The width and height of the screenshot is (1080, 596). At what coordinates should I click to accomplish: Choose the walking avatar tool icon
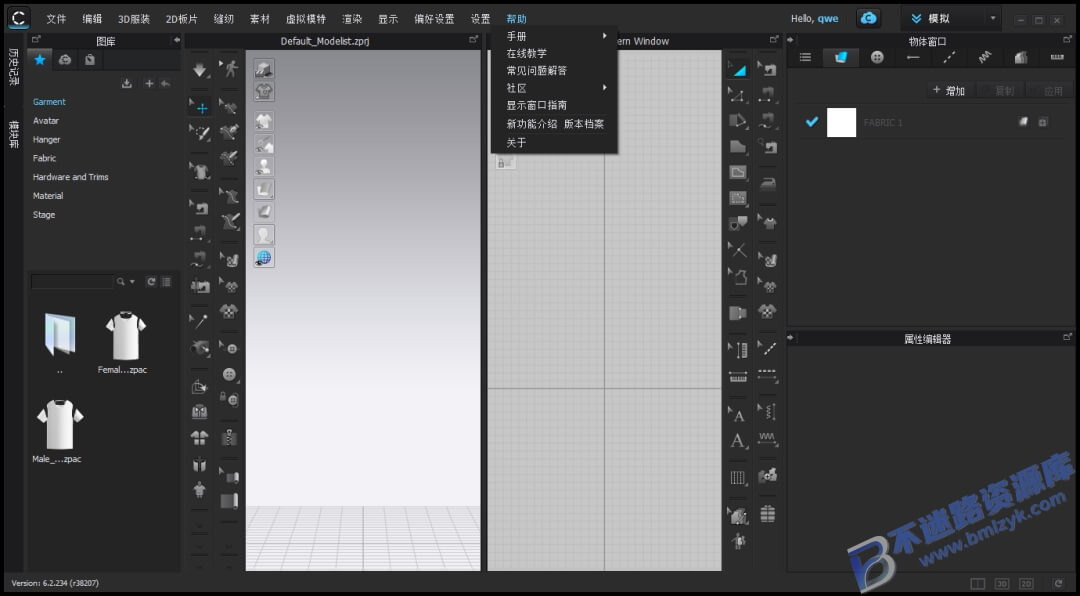click(x=229, y=68)
